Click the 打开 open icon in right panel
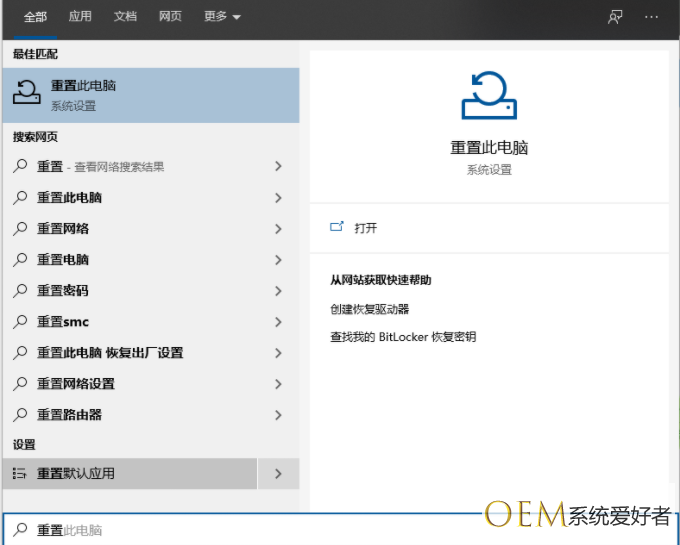680x545 pixels. point(337,227)
